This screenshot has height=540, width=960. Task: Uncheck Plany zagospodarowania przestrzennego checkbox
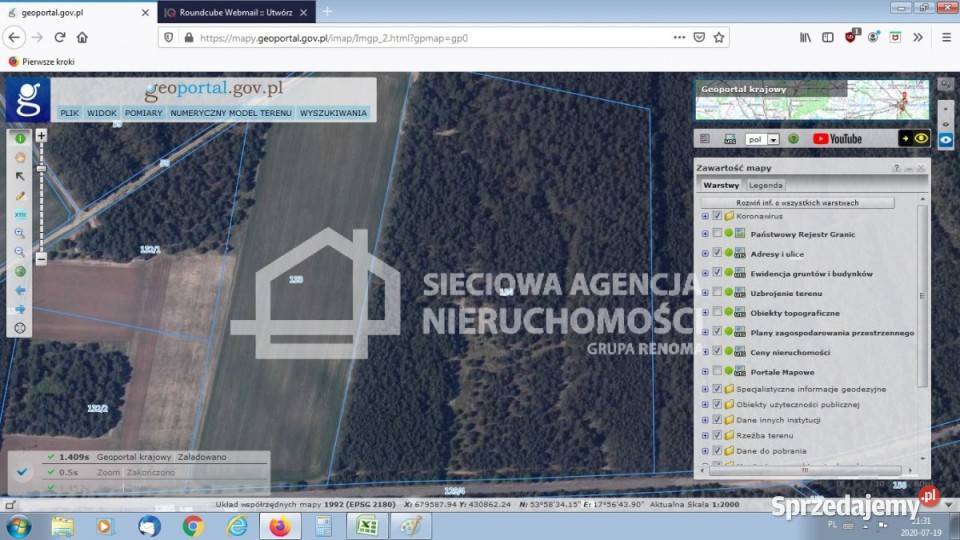coord(717,331)
